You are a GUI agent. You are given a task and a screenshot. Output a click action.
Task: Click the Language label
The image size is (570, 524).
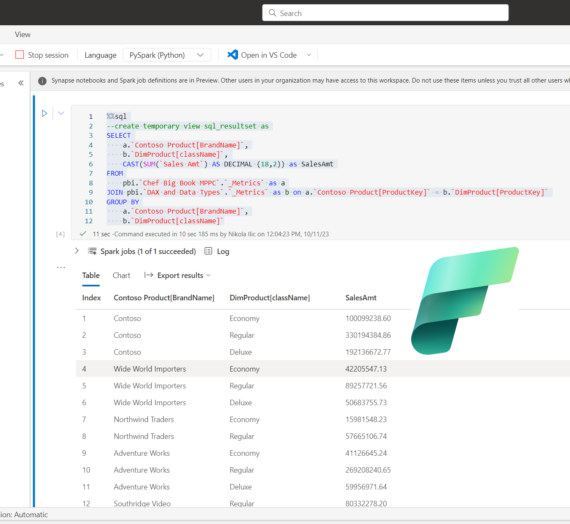(100, 55)
